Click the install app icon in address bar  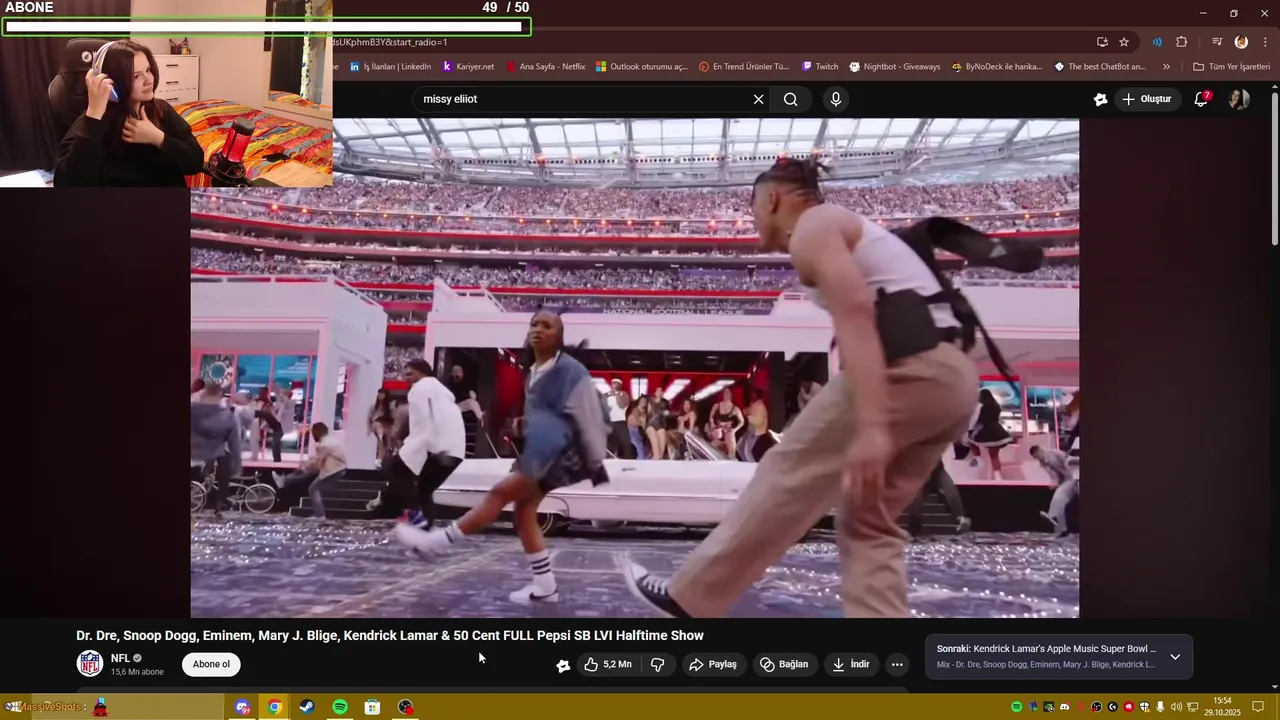click(1102, 42)
